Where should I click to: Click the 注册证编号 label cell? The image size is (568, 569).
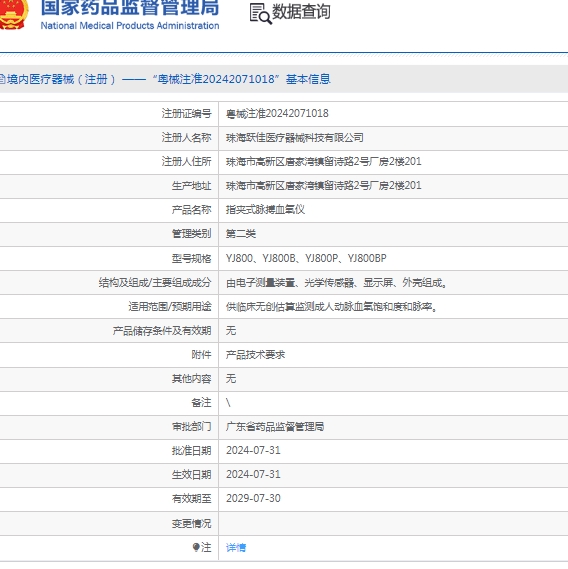tap(109, 114)
